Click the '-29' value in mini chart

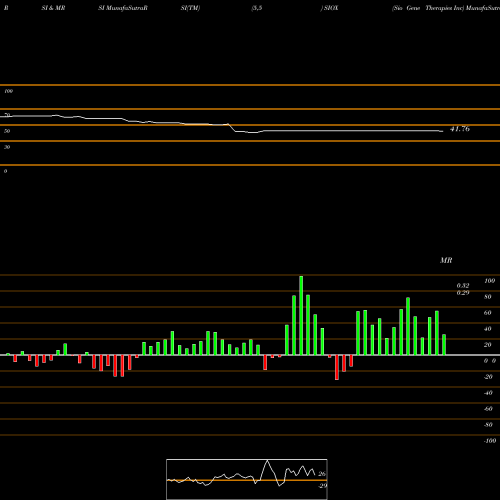[322, 486]
